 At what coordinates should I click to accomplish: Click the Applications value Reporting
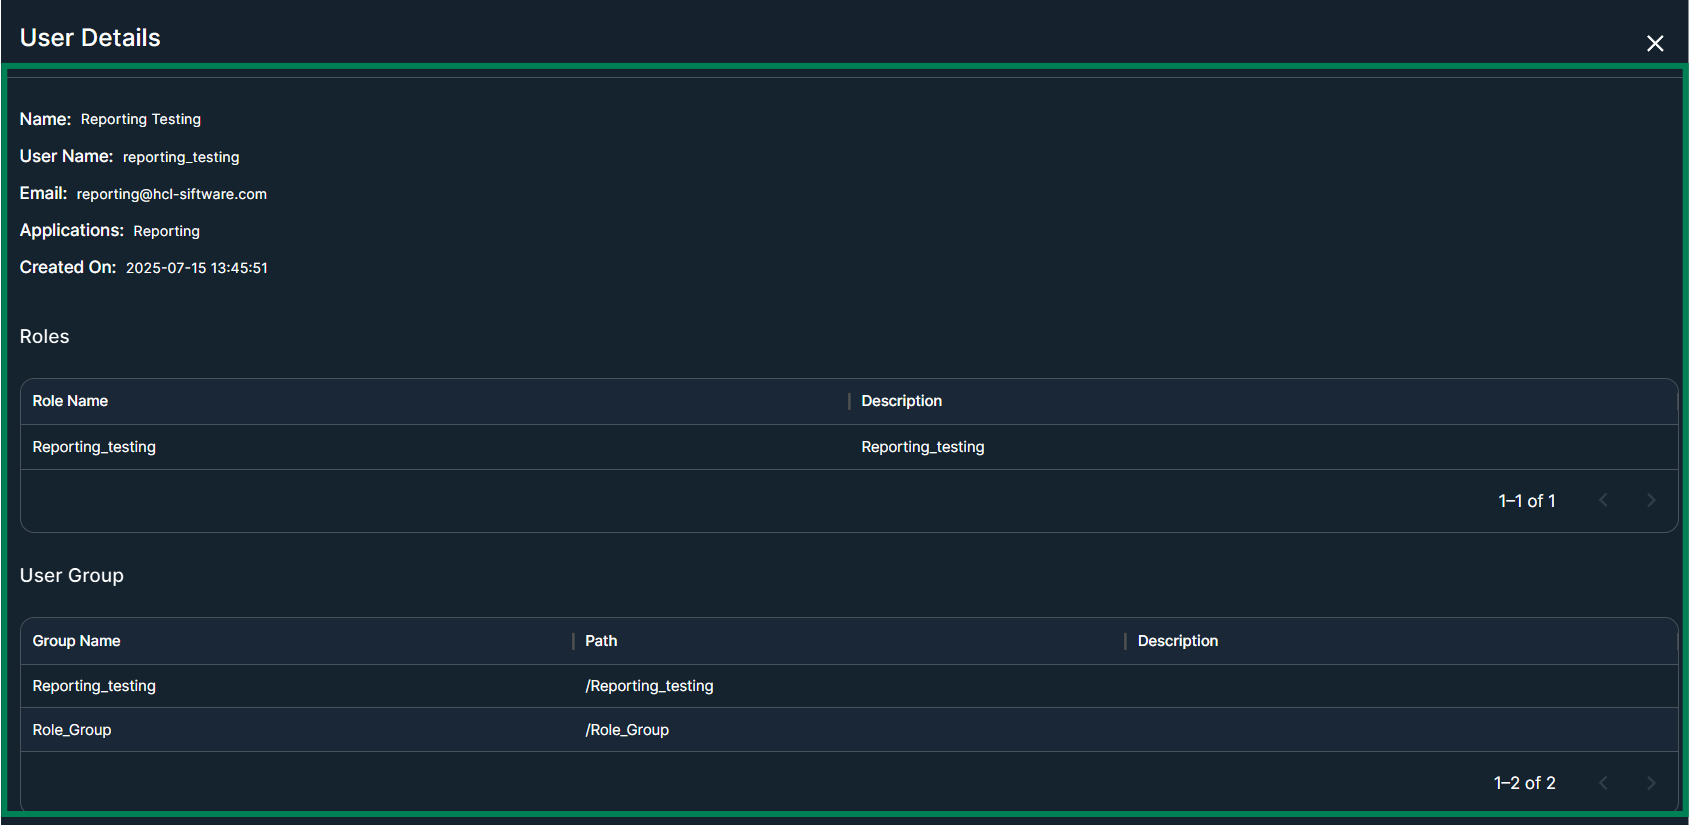click(167, 231)
